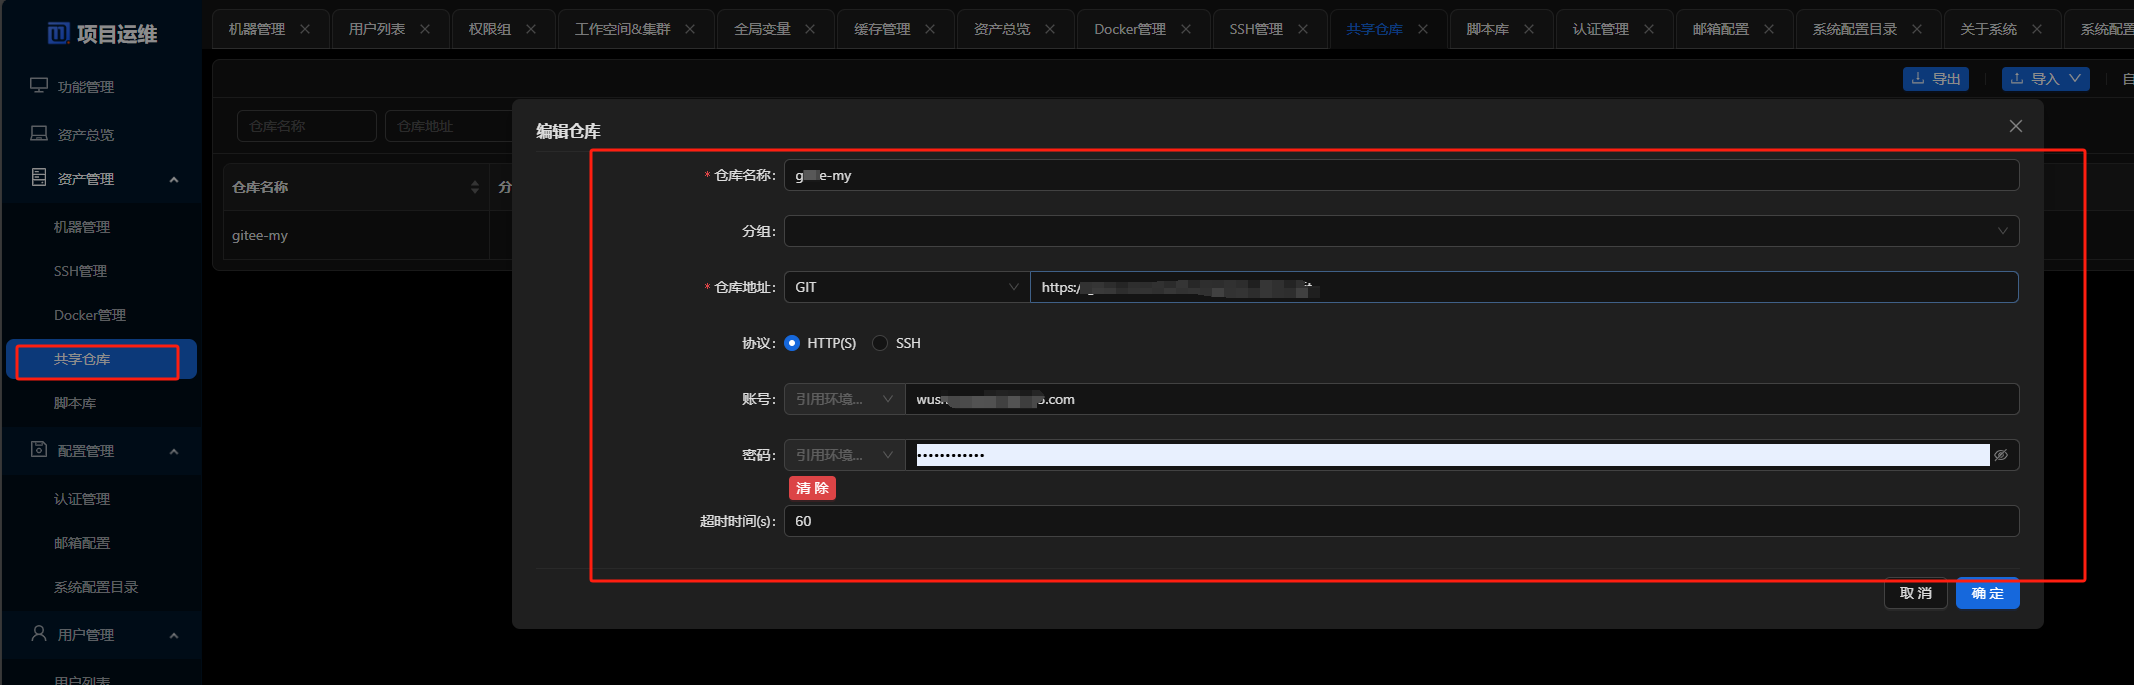
Task: Open 认证管理 in the sidebar menu
Action: pos(82,499)
